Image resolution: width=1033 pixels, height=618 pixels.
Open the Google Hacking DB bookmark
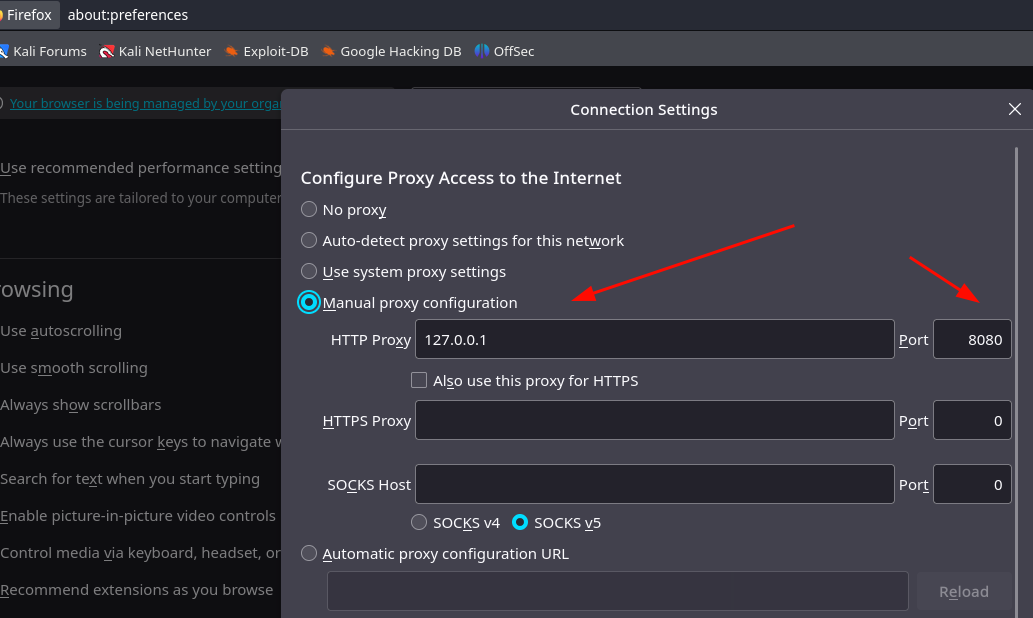pos(391,51)
